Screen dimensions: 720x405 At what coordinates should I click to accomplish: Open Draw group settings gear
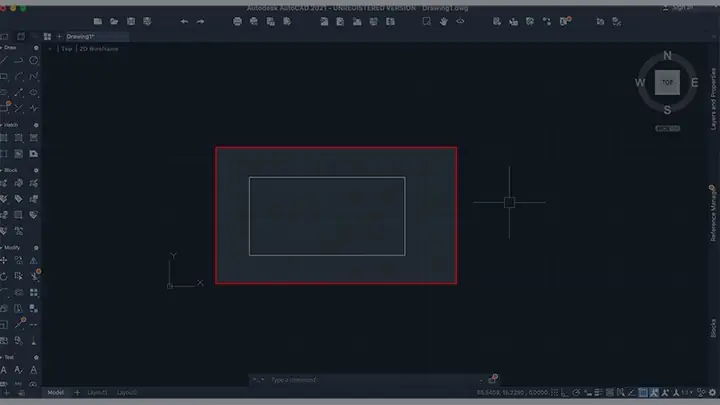36,48
